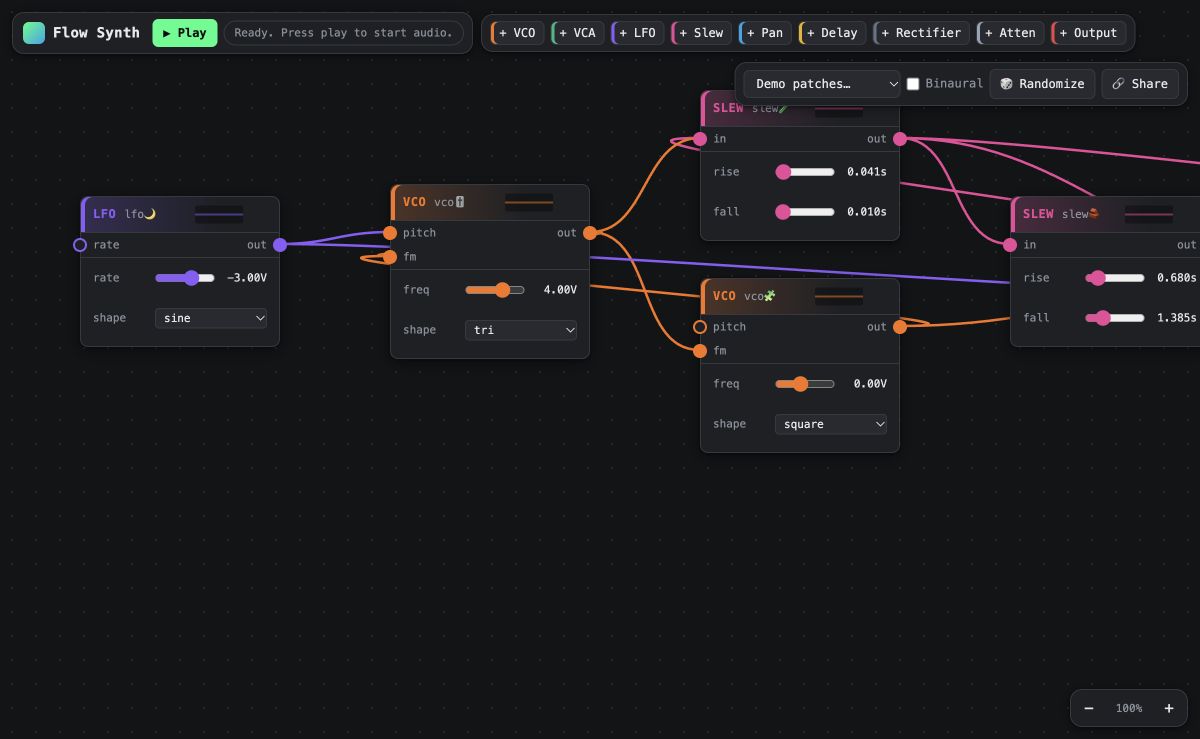This screenshot has height=739, width=1200.
Task: Click the Randomize dice button
Action: coord(1042,84)
